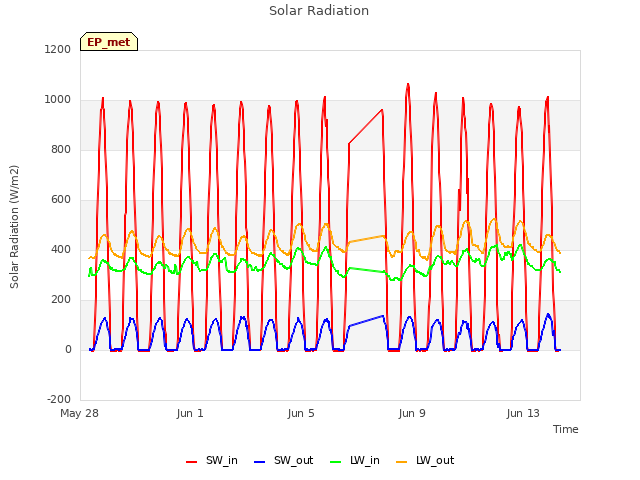
Task: Click the -200 y-axis tick label
Action: tap(59, 399)
